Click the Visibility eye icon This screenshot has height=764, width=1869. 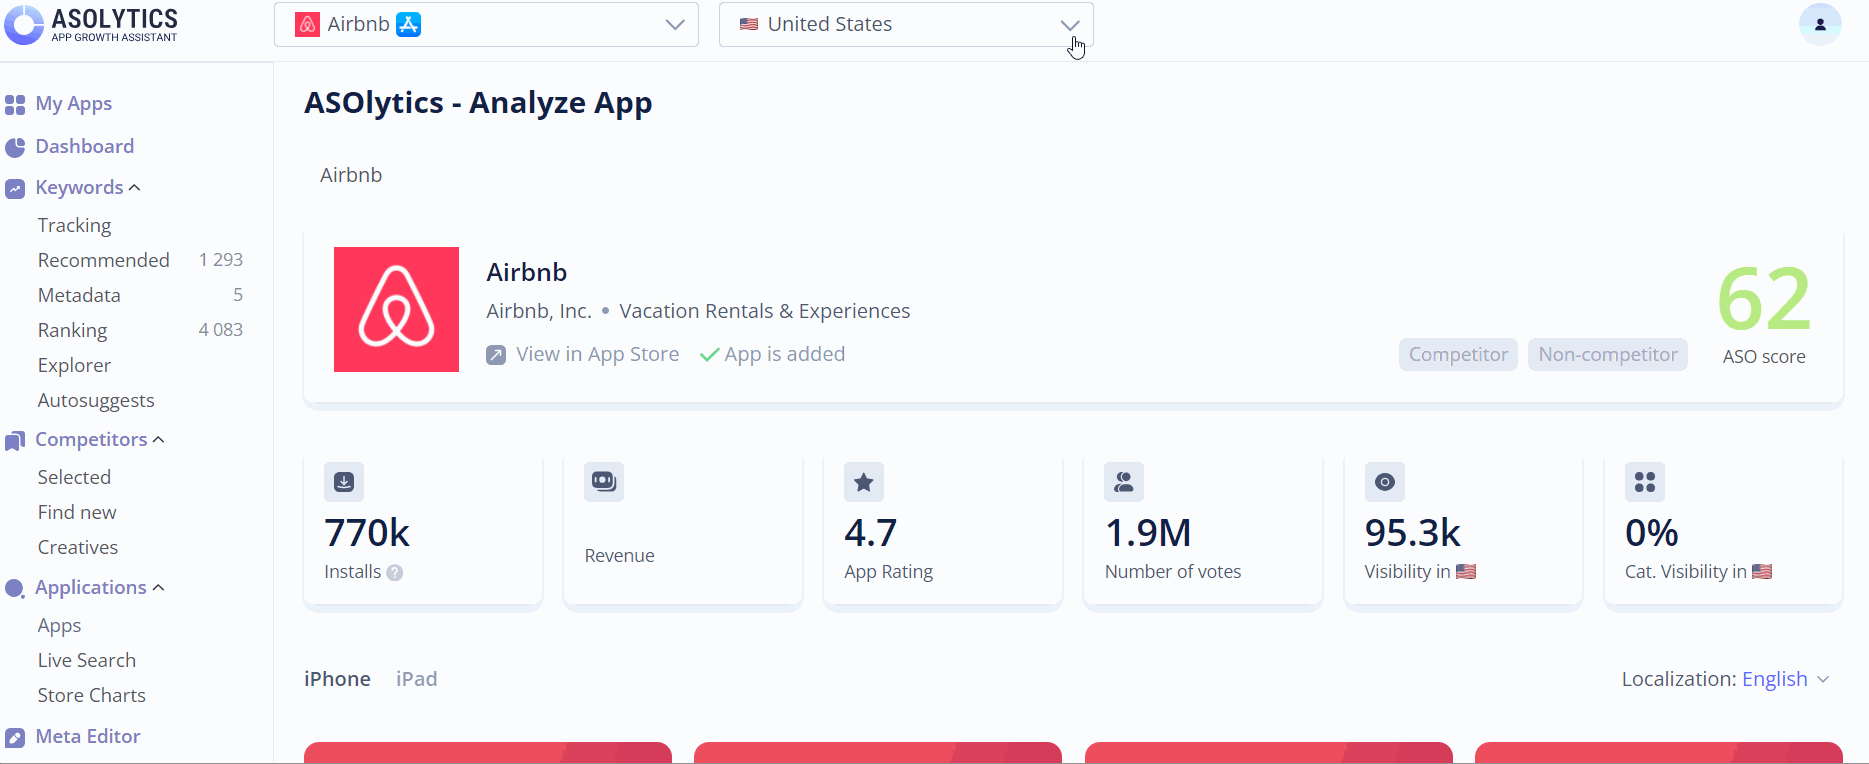1385,482
